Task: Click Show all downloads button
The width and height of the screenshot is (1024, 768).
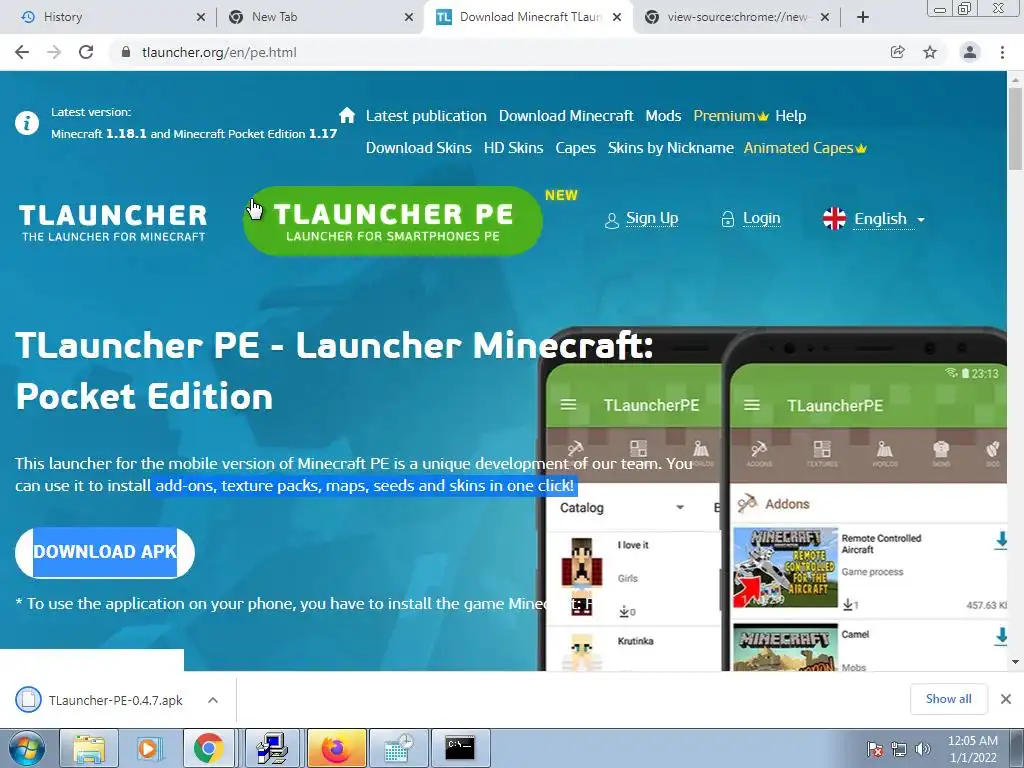Action: (948, 699)
